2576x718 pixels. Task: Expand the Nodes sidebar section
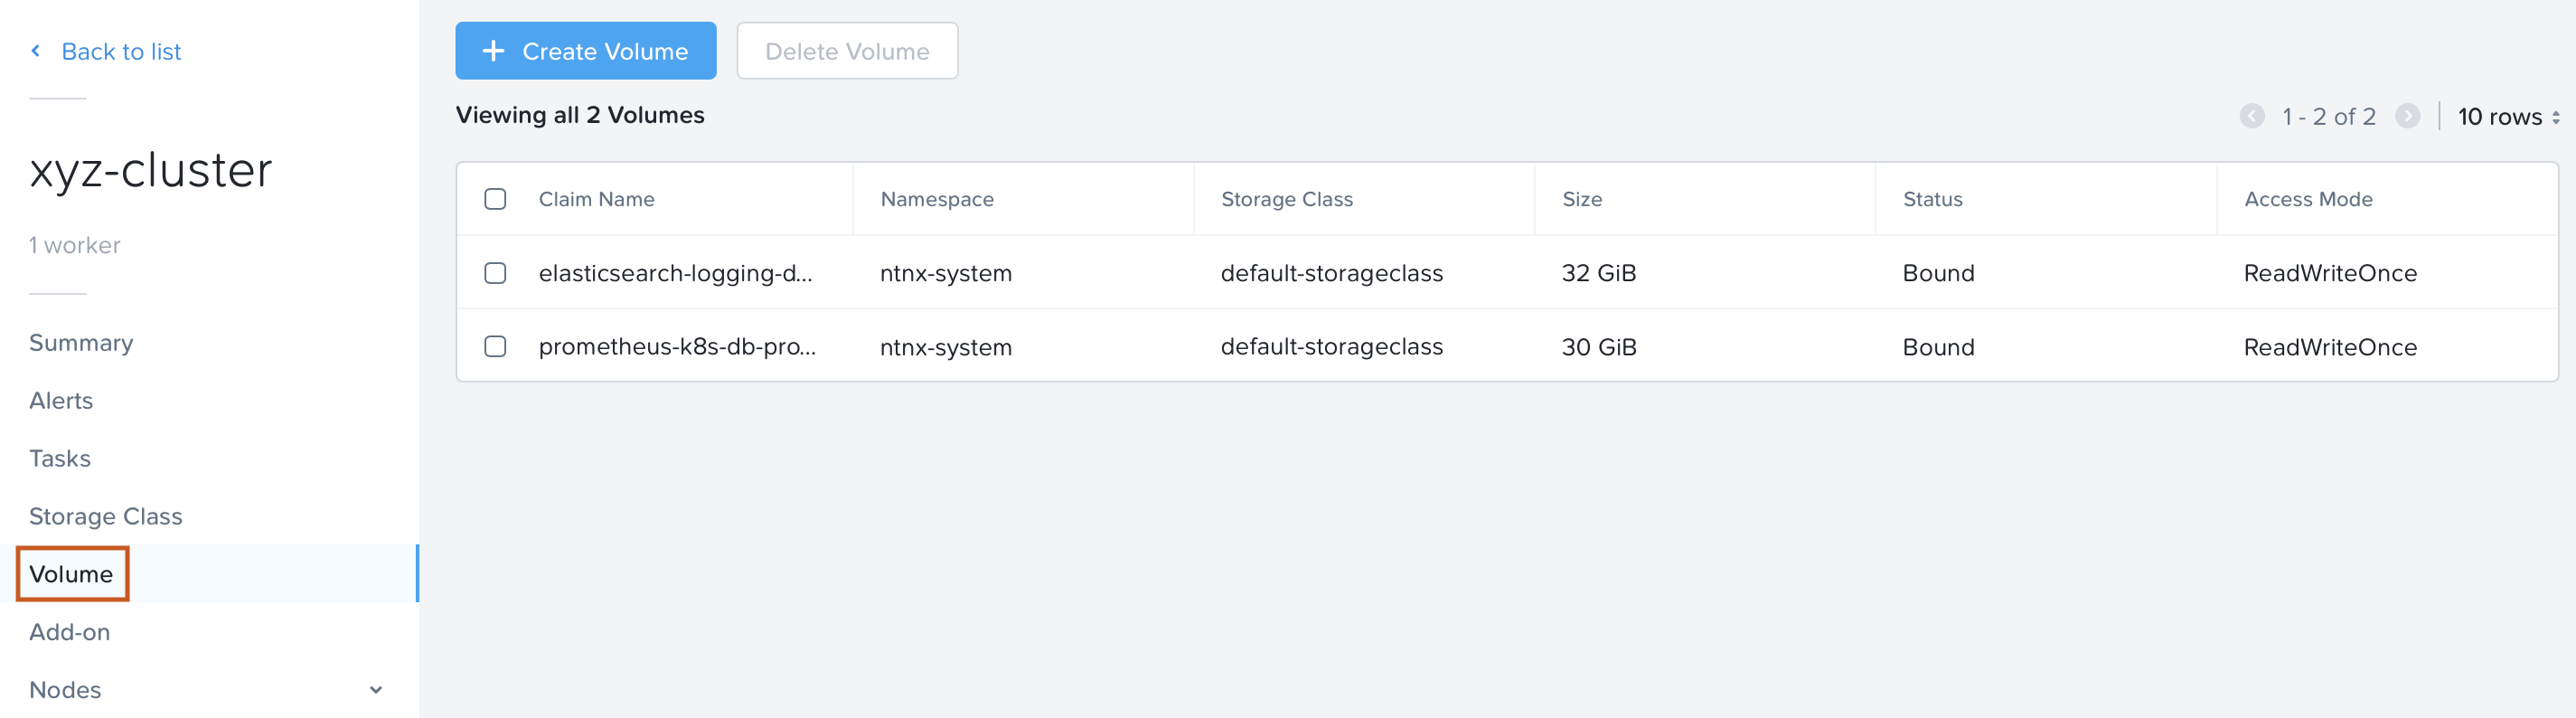tap(376, 690)
